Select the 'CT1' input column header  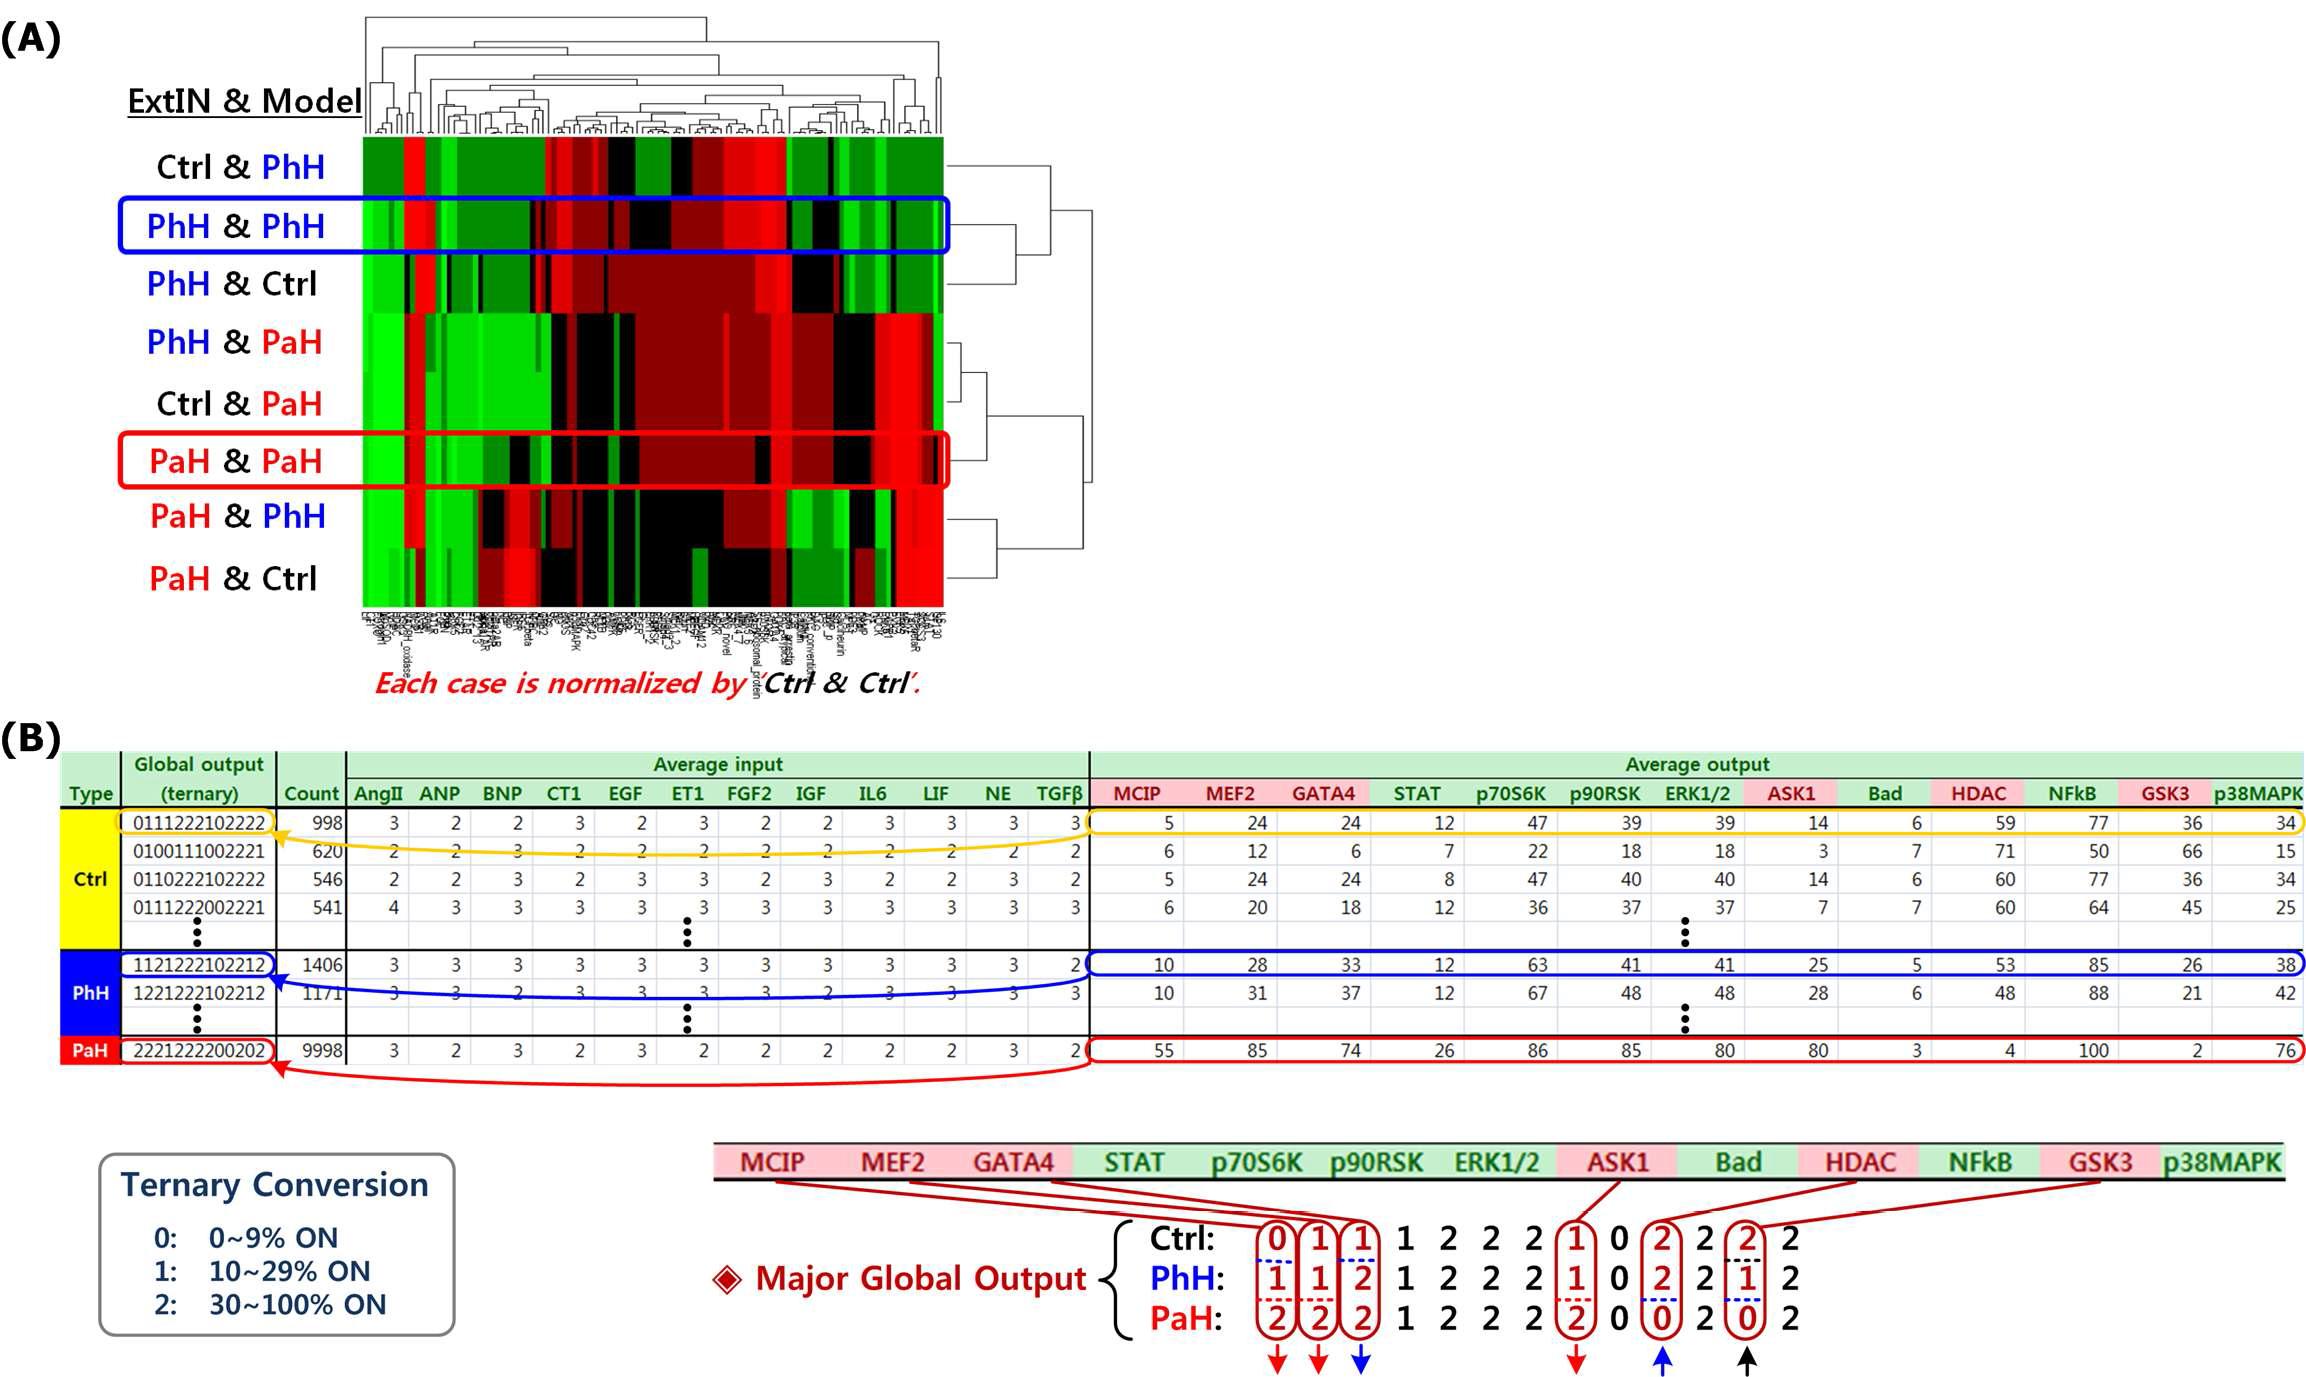(563, 793)
